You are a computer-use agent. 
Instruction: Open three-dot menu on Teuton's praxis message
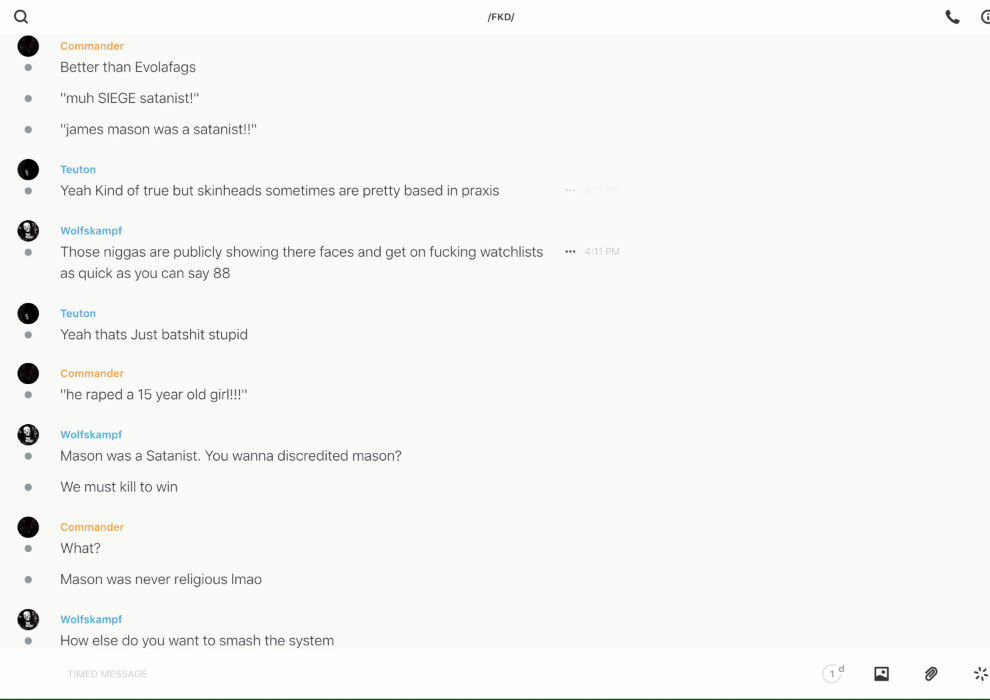click(570, 190)
